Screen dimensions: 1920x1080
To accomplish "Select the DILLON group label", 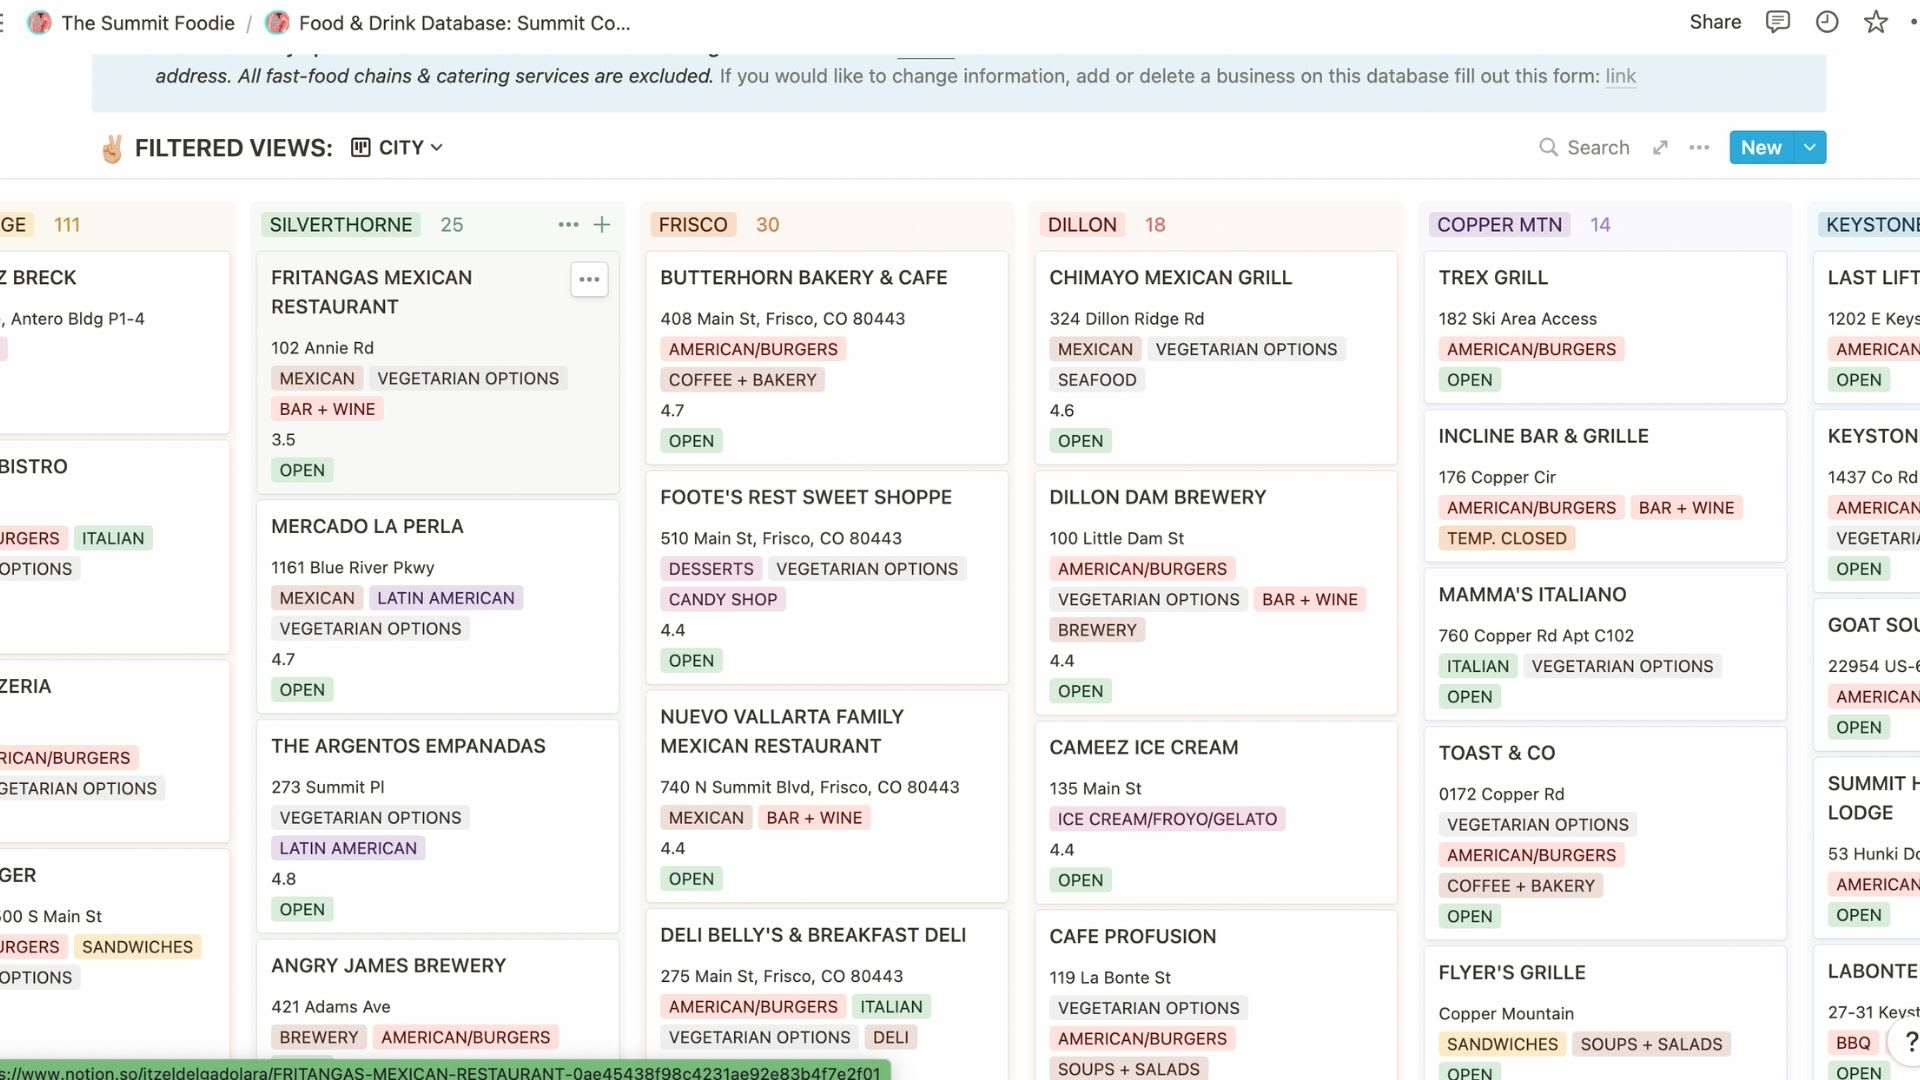I will click(1082, 225).
